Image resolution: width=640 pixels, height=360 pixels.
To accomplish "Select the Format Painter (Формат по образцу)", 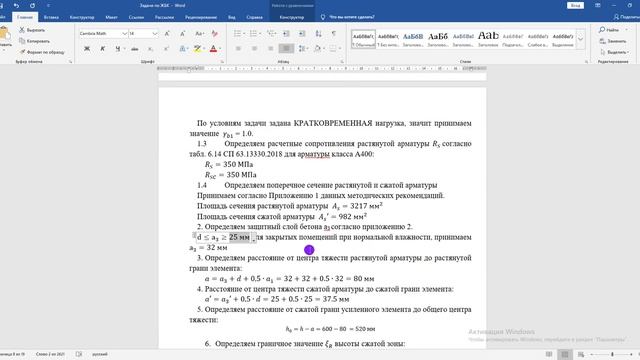I will click(42, 52).
